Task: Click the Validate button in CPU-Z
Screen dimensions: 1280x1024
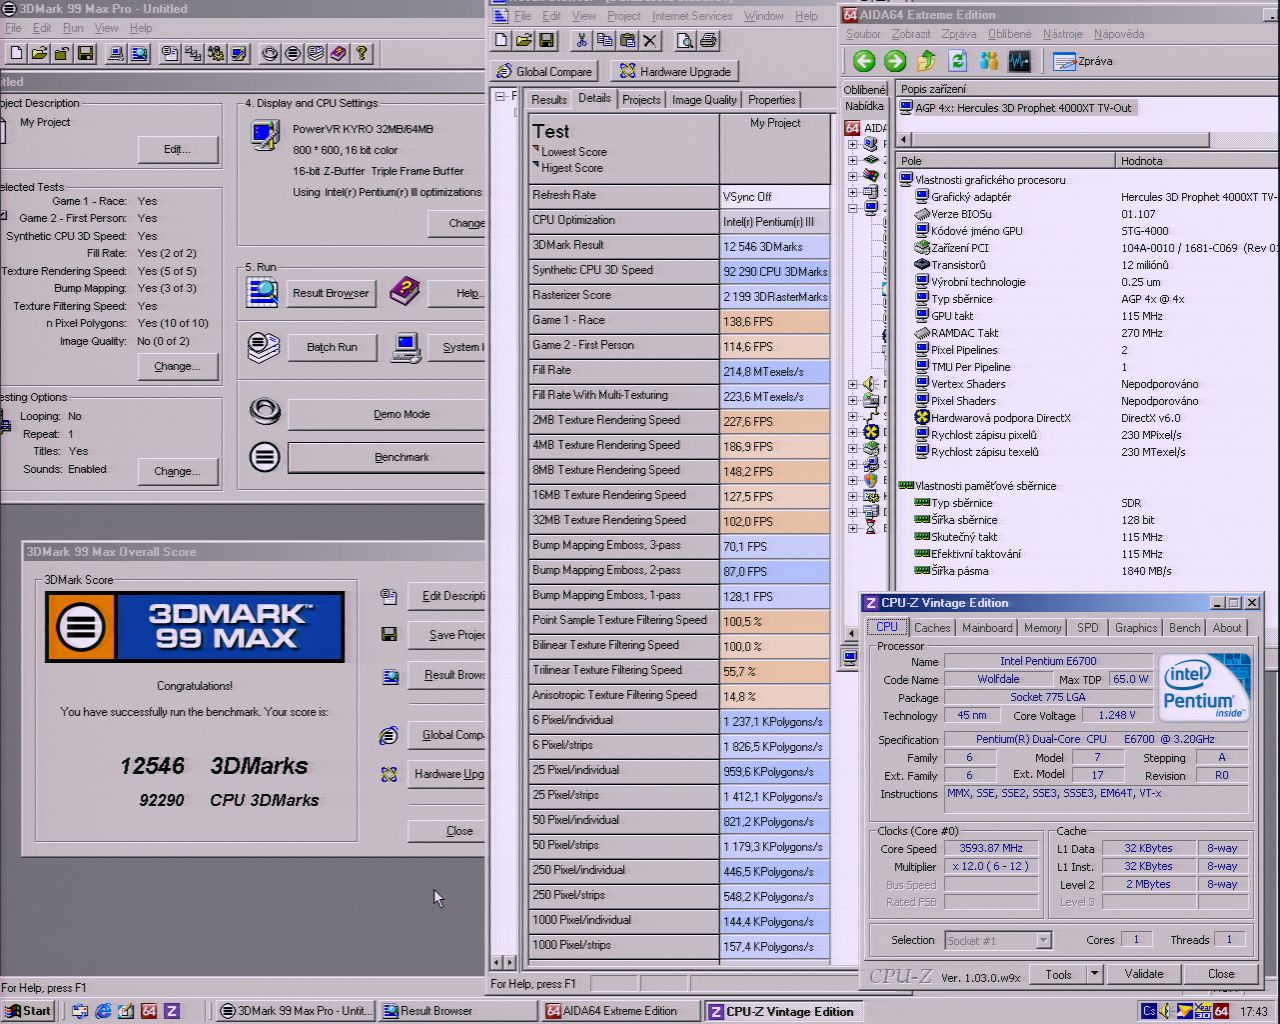Action: point(1144,974)
